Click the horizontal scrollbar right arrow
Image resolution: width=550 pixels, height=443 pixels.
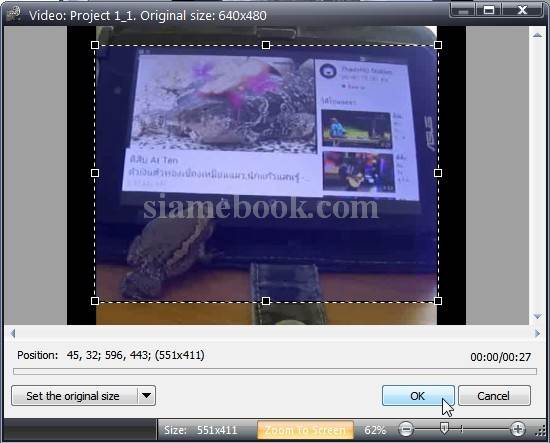537,333
